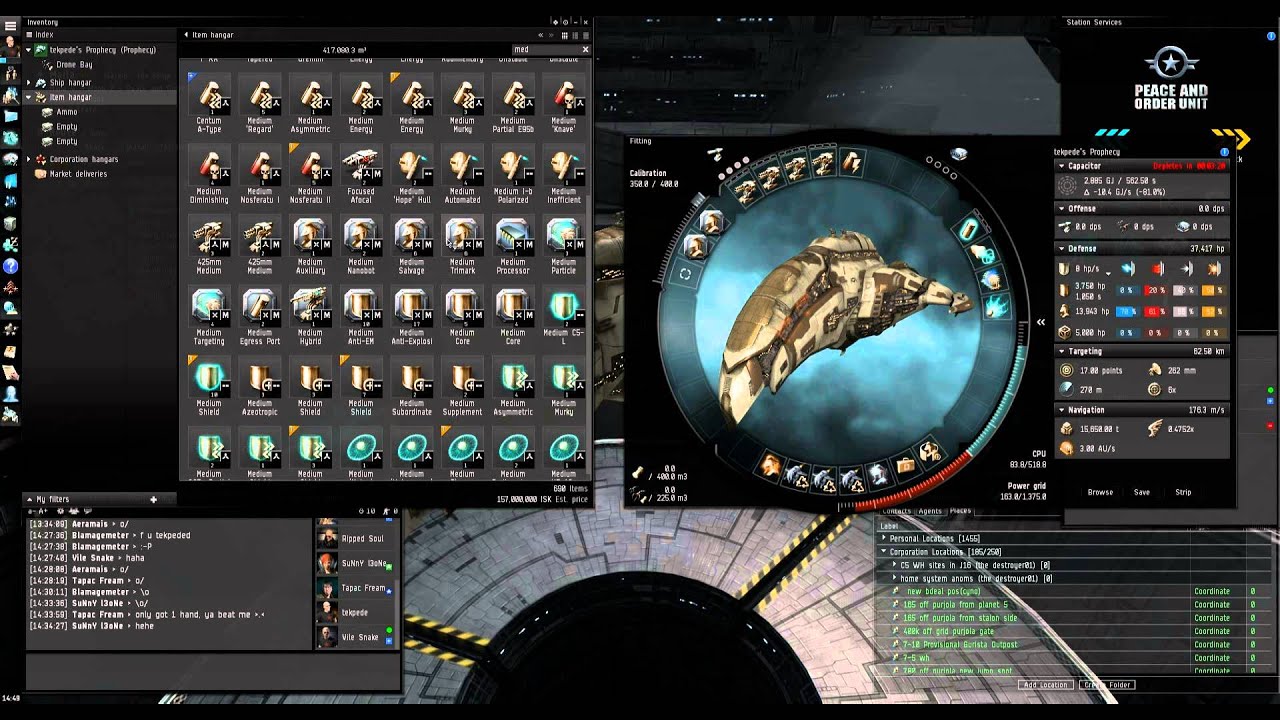
Task: Select the Medium Azeotropic item
Action: (260, 388)
